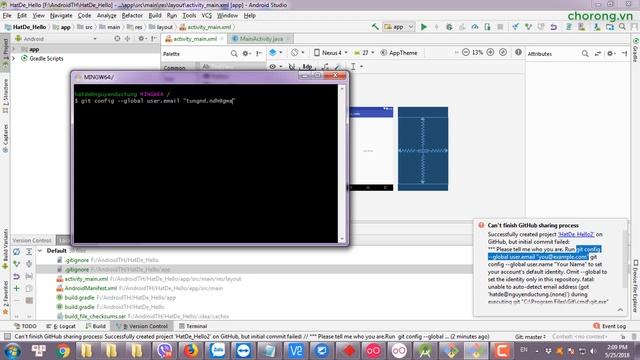Click Attach debugger to Android process icon
Screen dimensions: 640x360
pos(487,27)
